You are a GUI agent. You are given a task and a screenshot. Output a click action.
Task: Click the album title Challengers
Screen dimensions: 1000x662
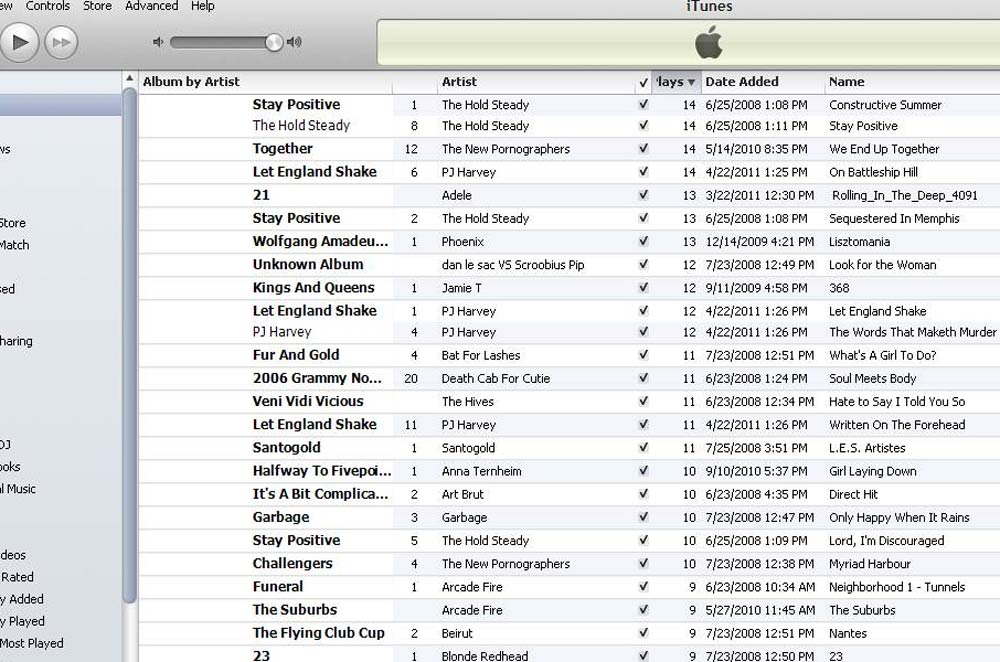(293, 563)
